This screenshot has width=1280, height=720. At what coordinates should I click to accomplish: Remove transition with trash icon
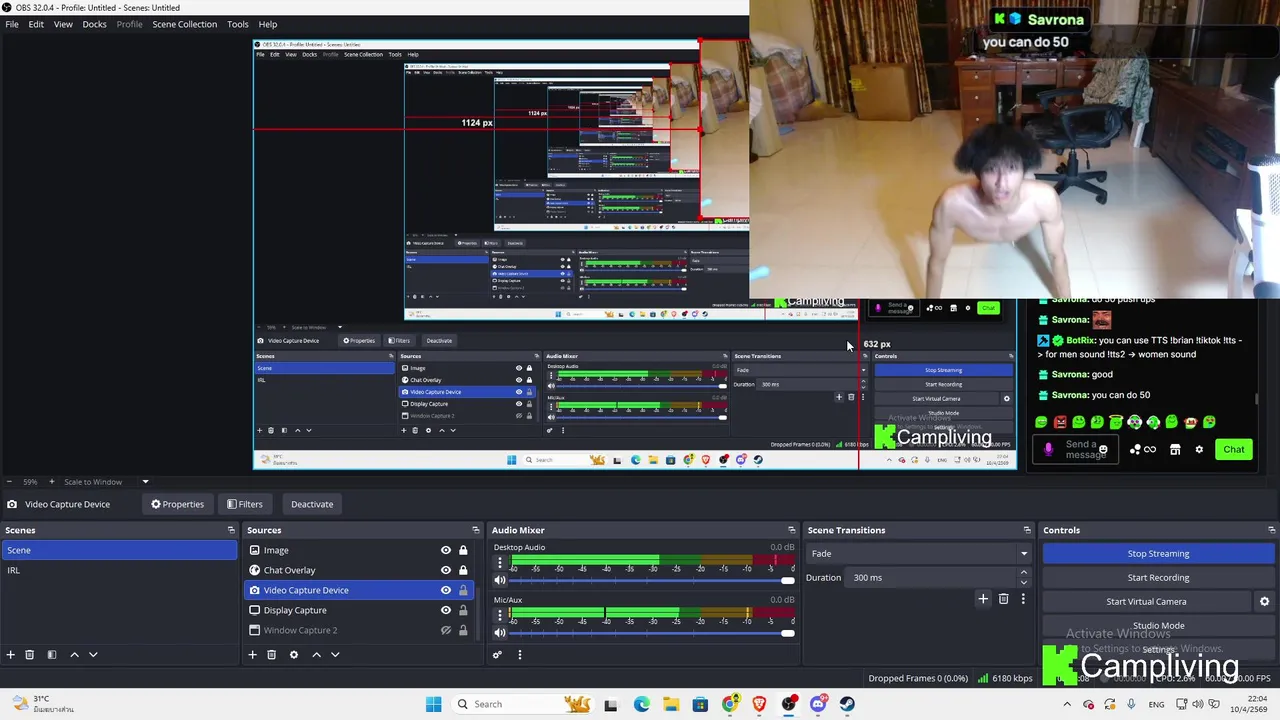tap(1003, 599)
